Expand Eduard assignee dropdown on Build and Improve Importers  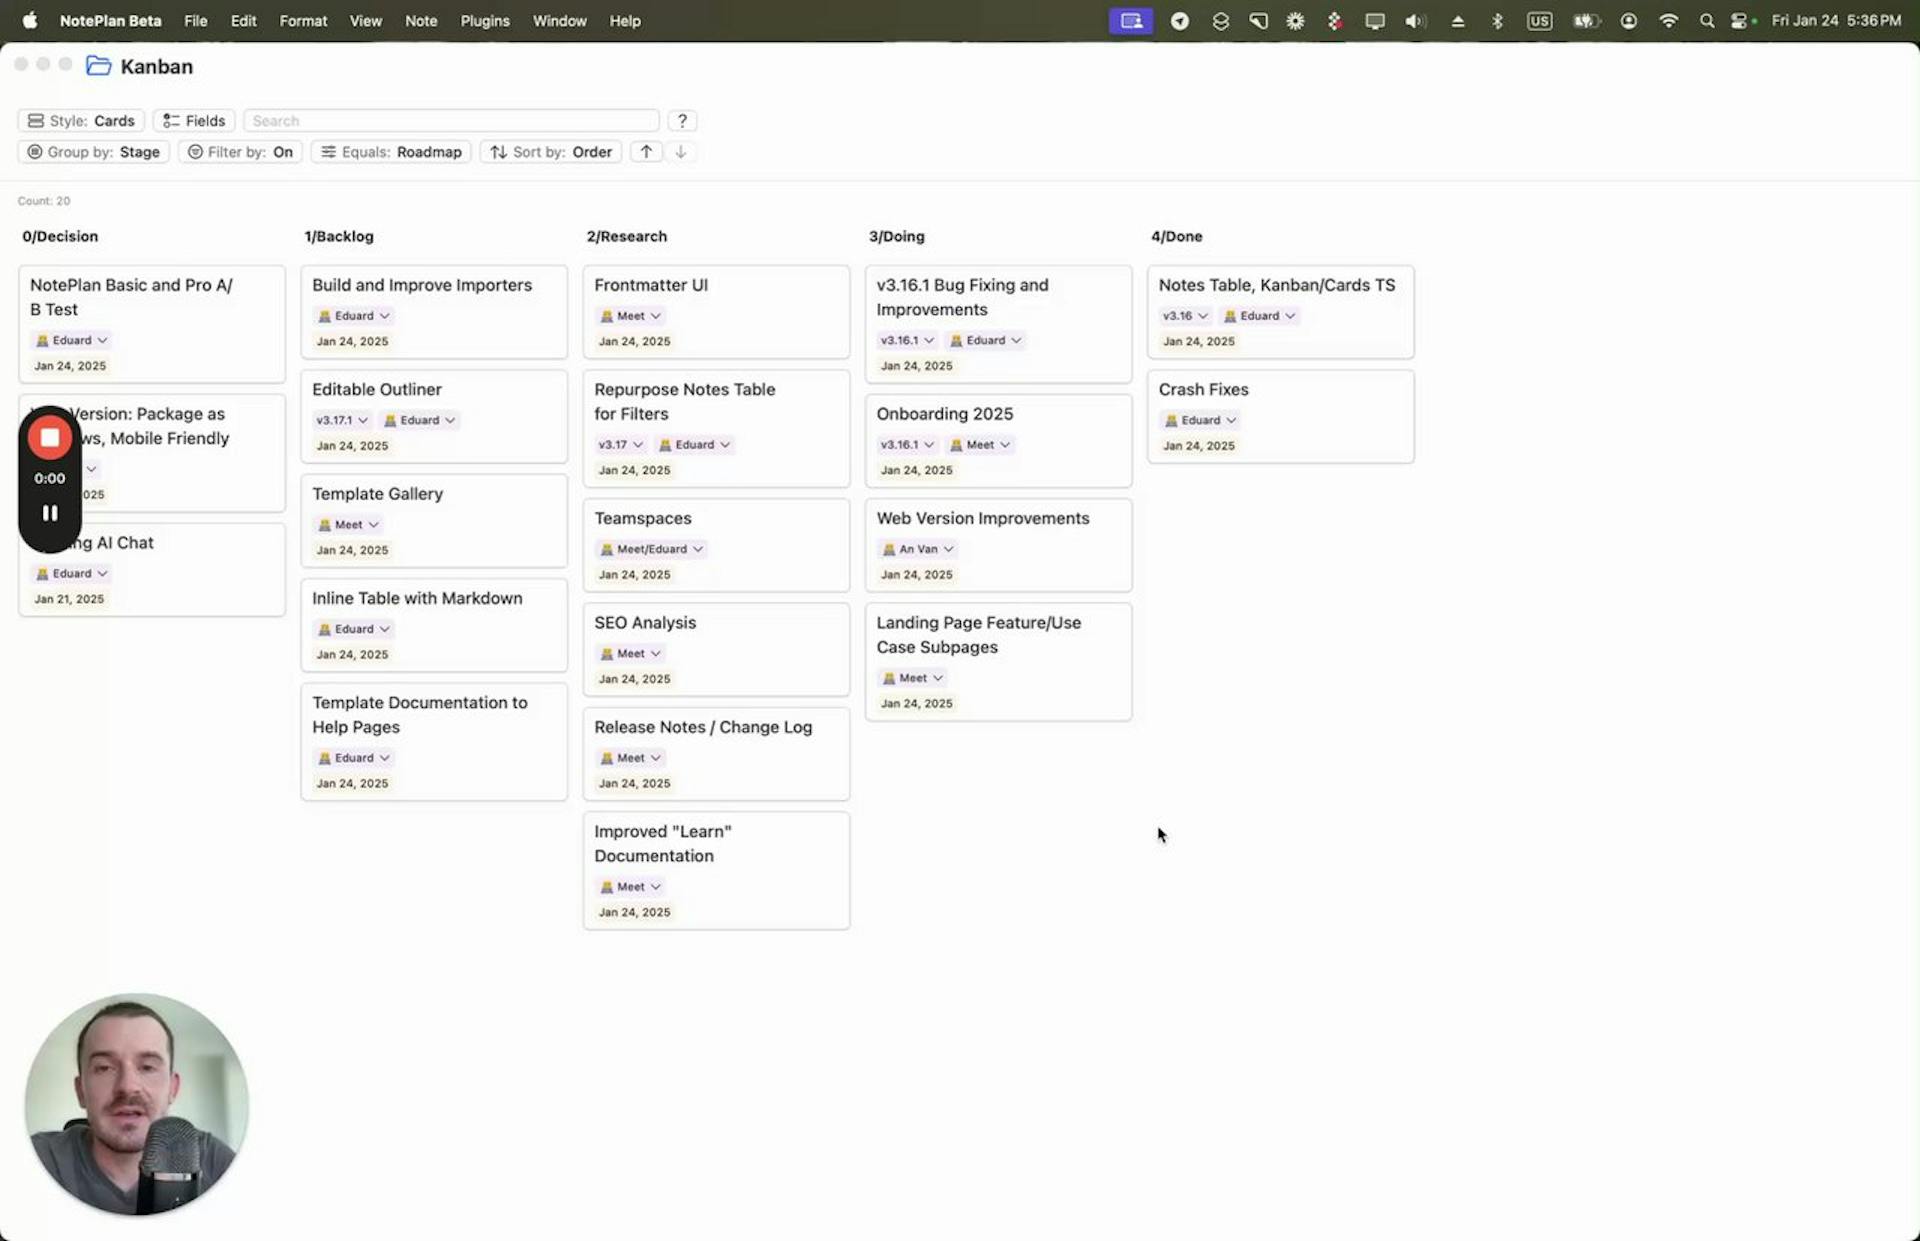385,315
